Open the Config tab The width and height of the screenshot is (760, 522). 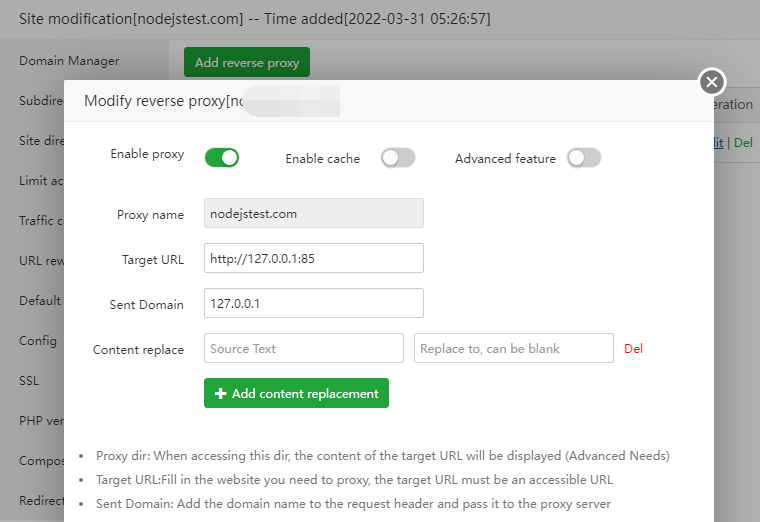coord(38,341)
